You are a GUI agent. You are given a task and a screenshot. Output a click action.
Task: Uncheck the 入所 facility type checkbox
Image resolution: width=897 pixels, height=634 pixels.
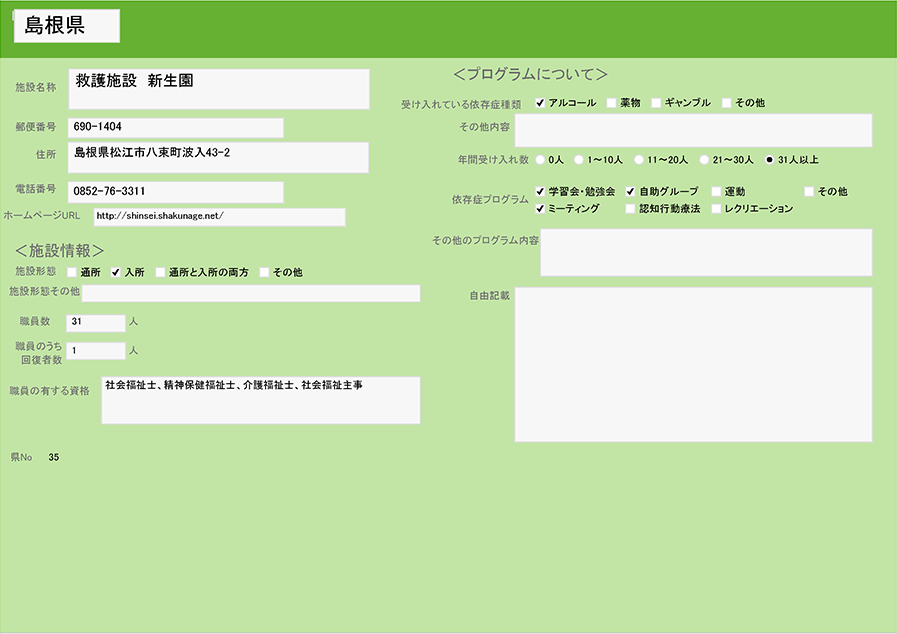116,272
